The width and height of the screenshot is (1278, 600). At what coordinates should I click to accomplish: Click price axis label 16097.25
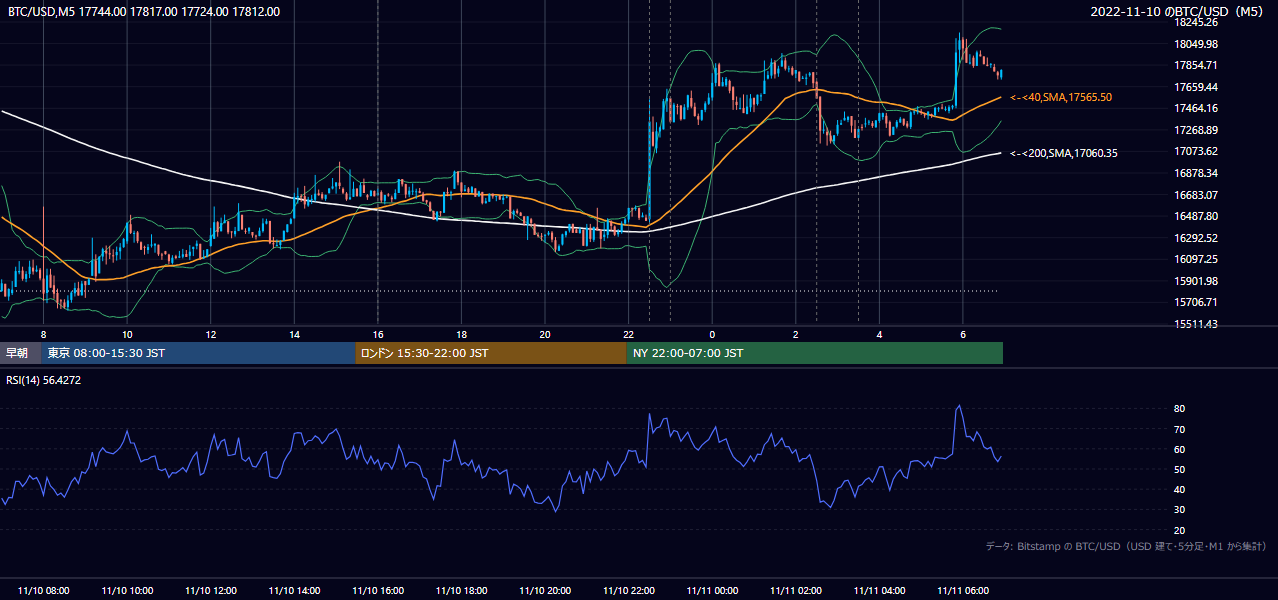pos(1197,259)
